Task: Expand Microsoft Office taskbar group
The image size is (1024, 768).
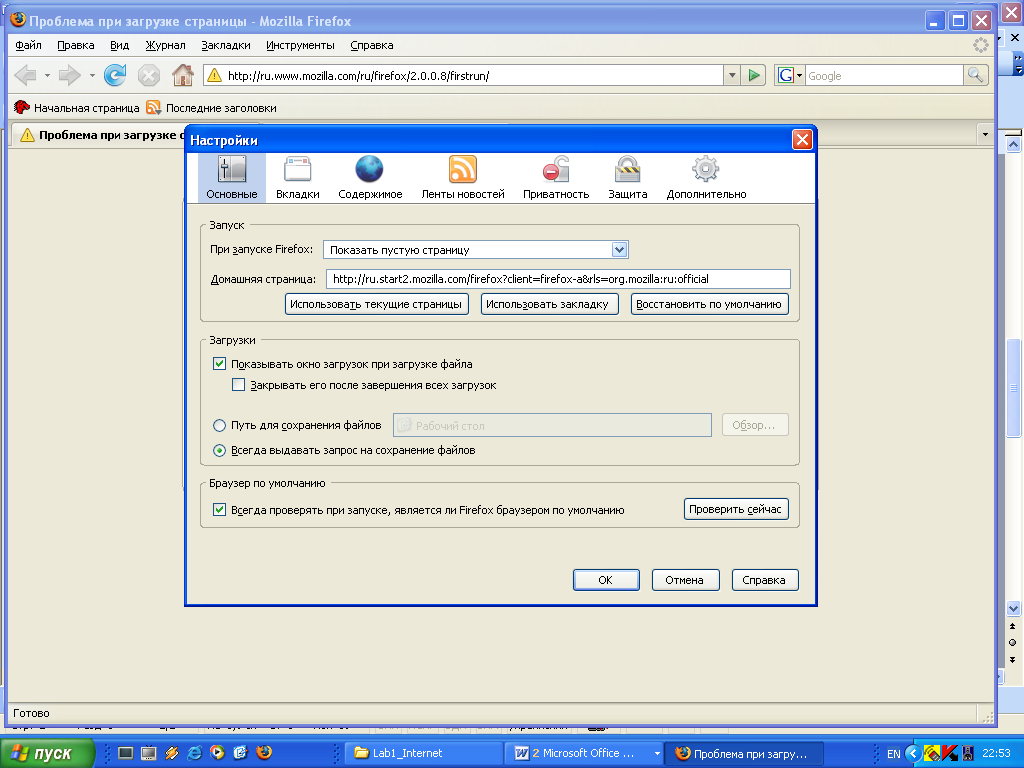Action: (656, 753)
